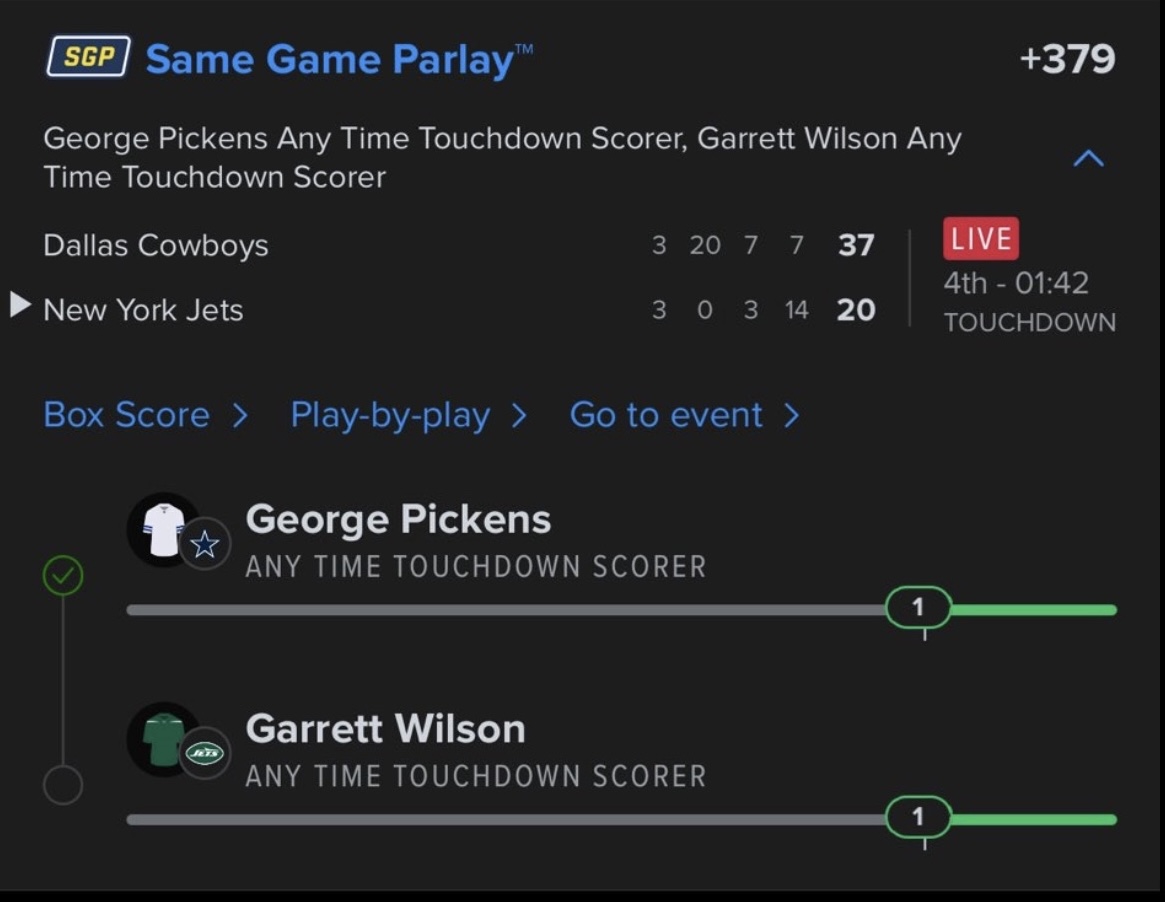Click the empty status circle for Garrett Wilson

[63, 785]
